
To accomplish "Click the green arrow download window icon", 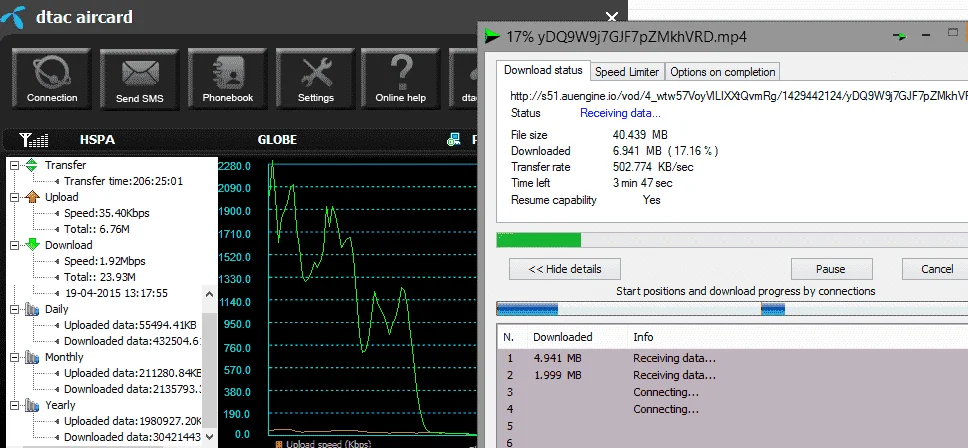I will point(492,36).
